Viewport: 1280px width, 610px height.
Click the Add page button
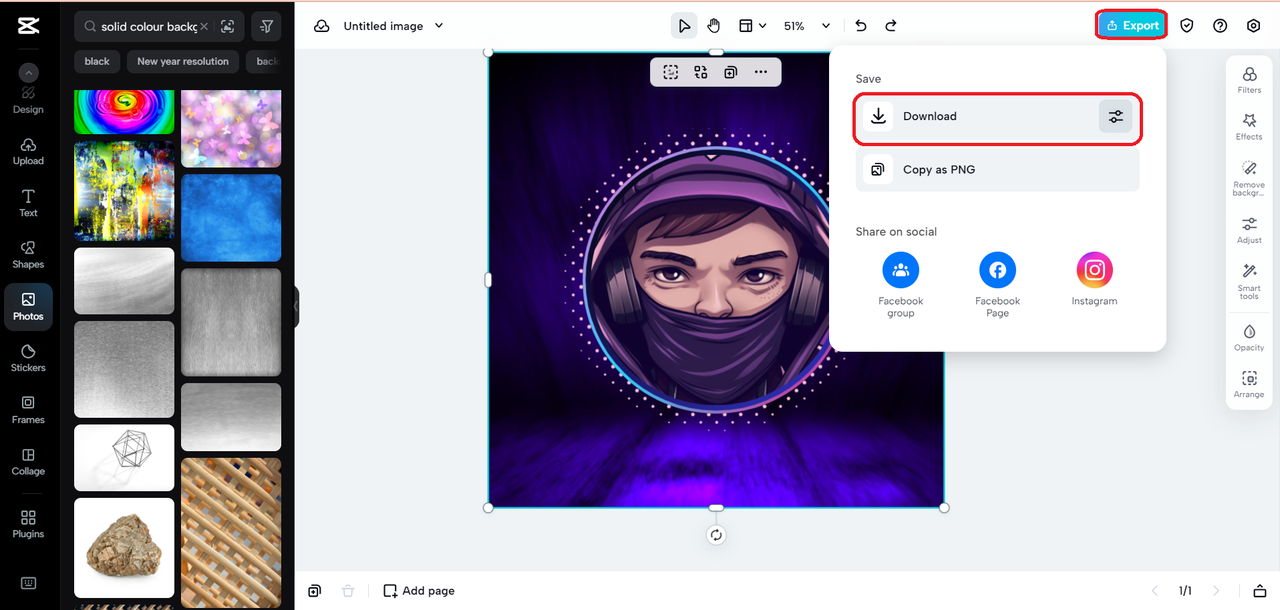point(419,591)
